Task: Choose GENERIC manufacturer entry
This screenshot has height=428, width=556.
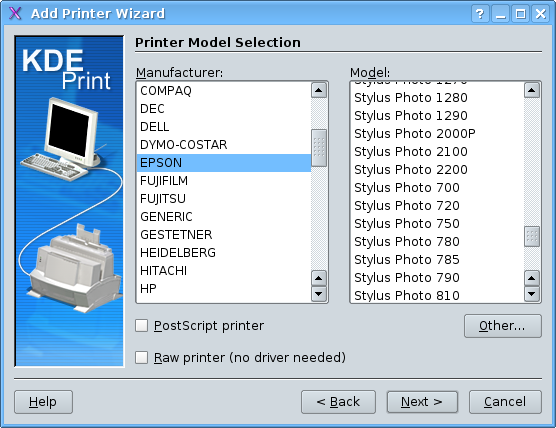Action: 224,217
